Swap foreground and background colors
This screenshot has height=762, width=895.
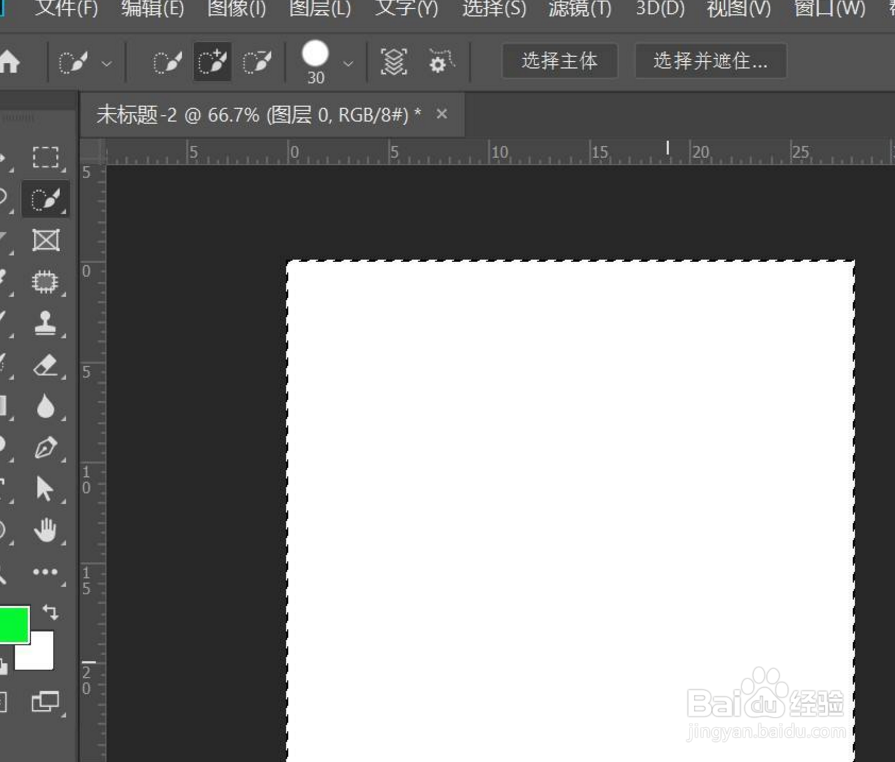tap(51, 612)
